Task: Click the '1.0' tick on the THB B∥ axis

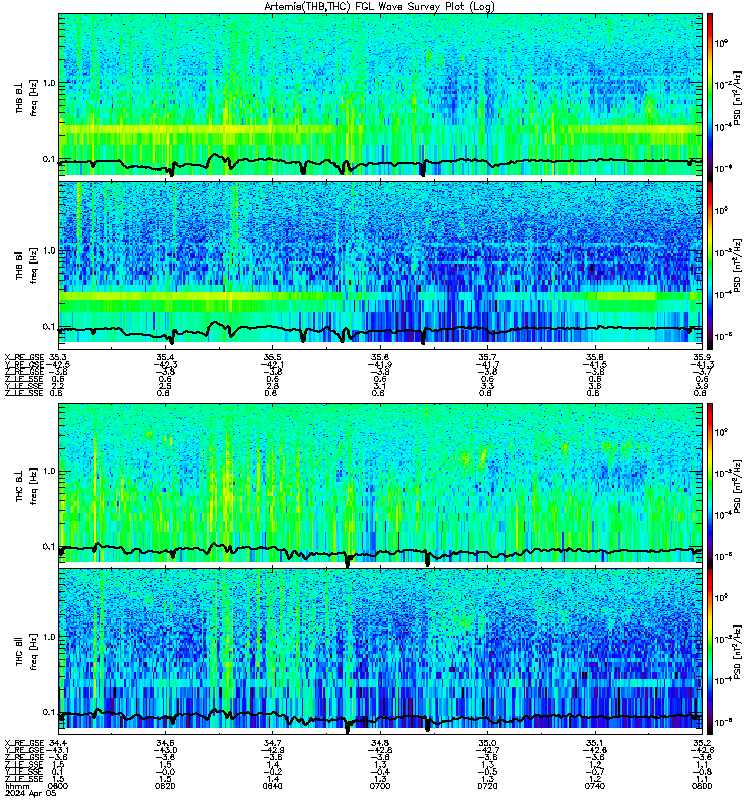Action: (x=48, y=251)
